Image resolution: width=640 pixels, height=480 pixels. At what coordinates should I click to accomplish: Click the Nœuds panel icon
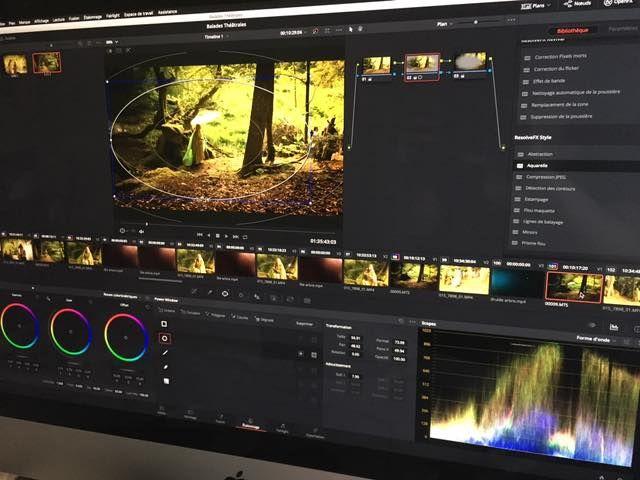(x=577, y=3)
